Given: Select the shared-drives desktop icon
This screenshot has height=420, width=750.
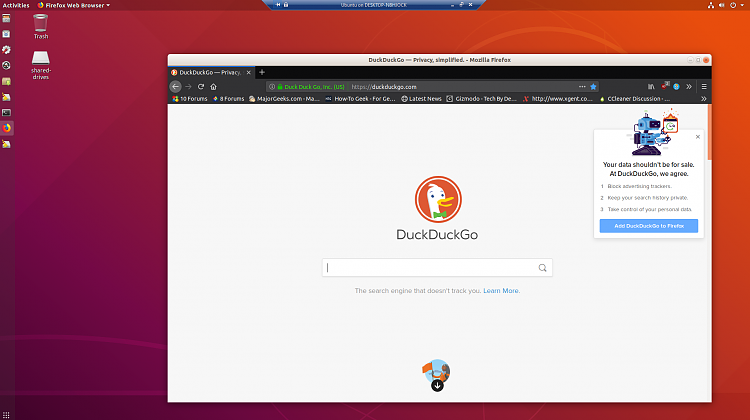Looking at the screenshot, I should click(x=41, y=65).
